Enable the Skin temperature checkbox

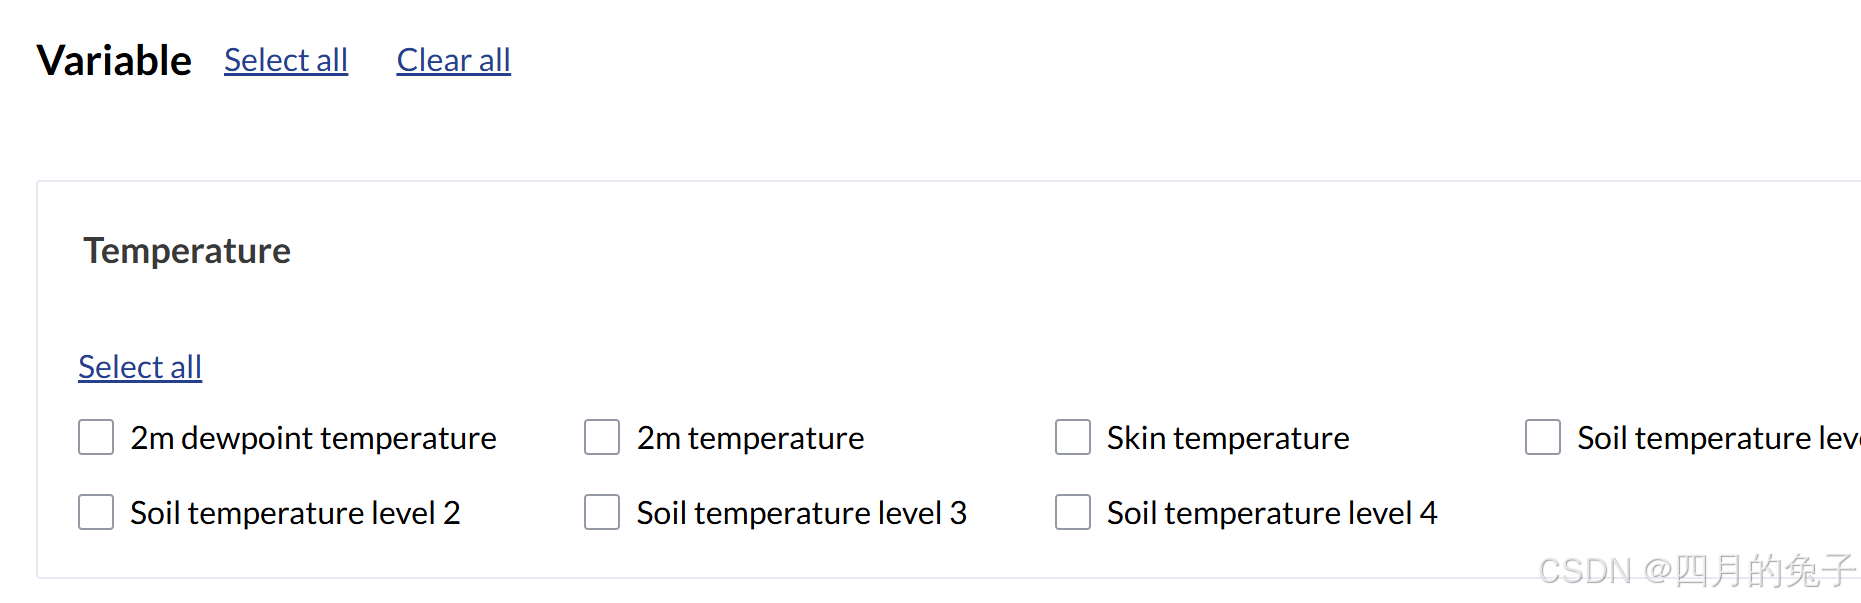pyautogui.click(x=1073, y=437)
